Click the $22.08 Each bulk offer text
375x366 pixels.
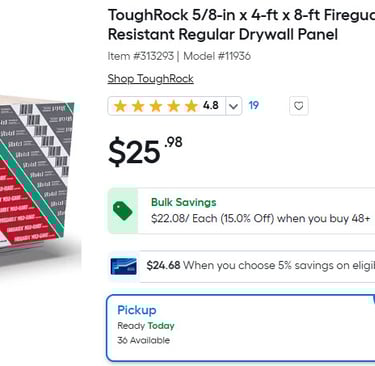260,219
